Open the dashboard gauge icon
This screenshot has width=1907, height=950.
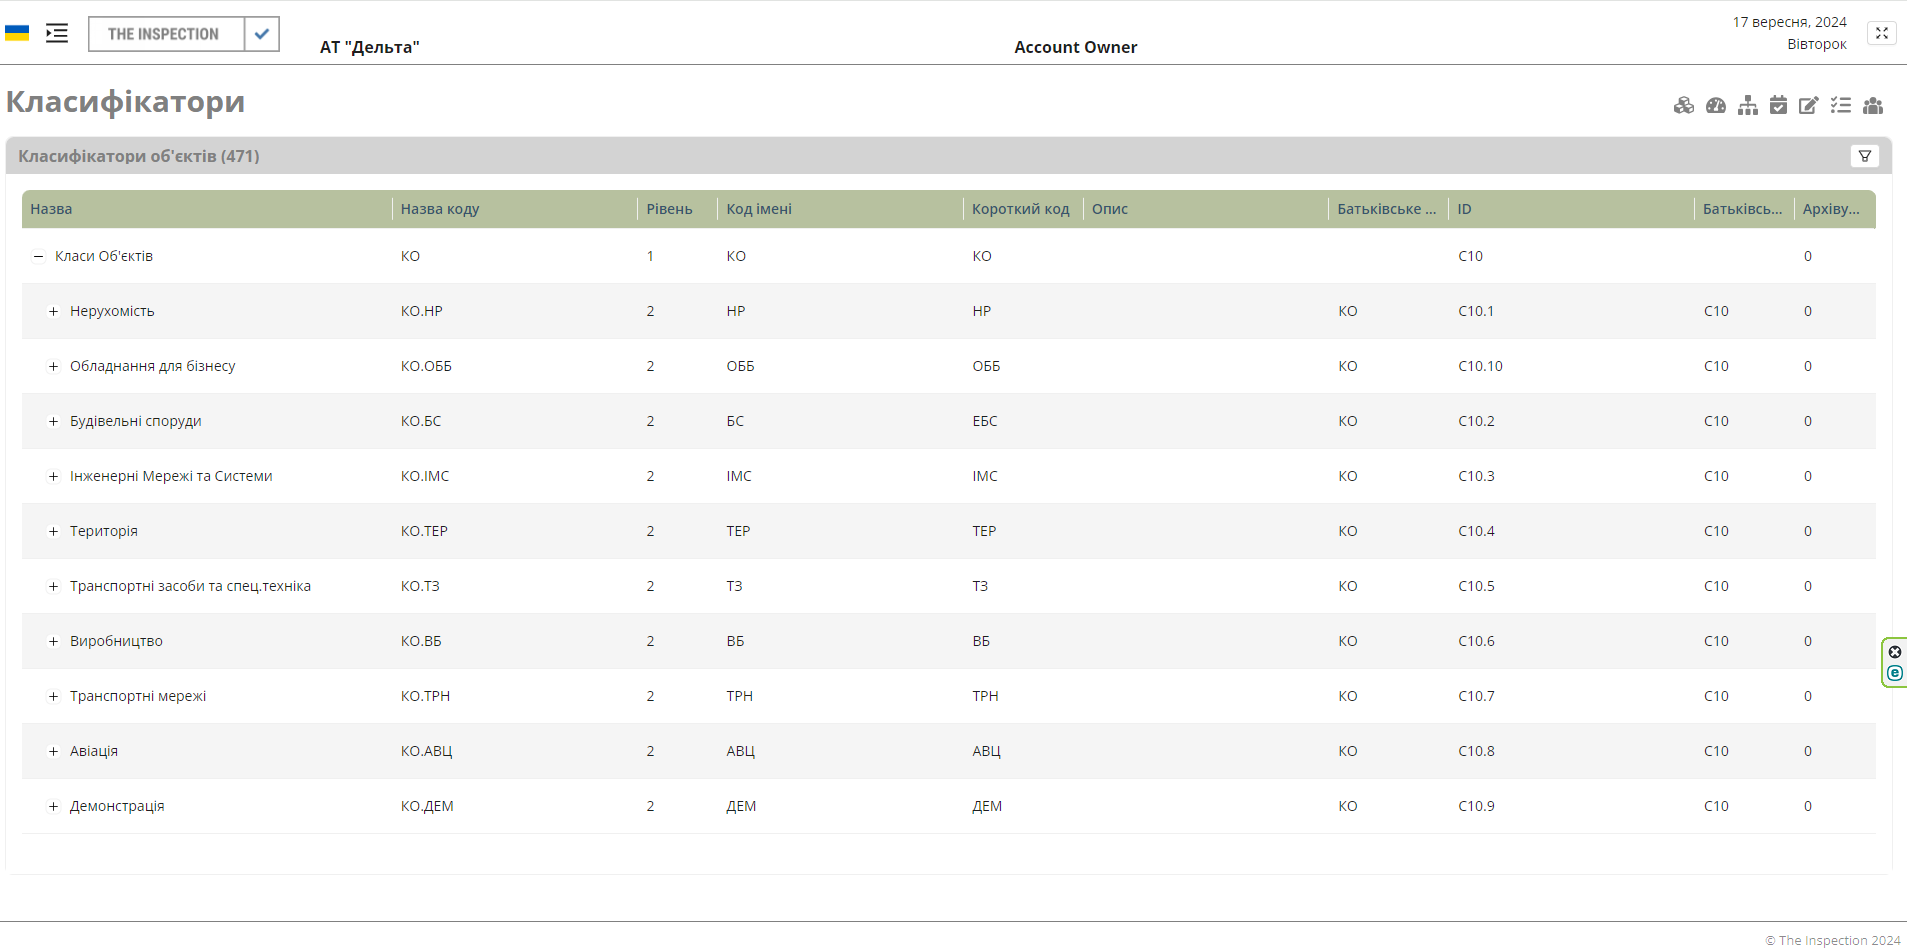1716,106
